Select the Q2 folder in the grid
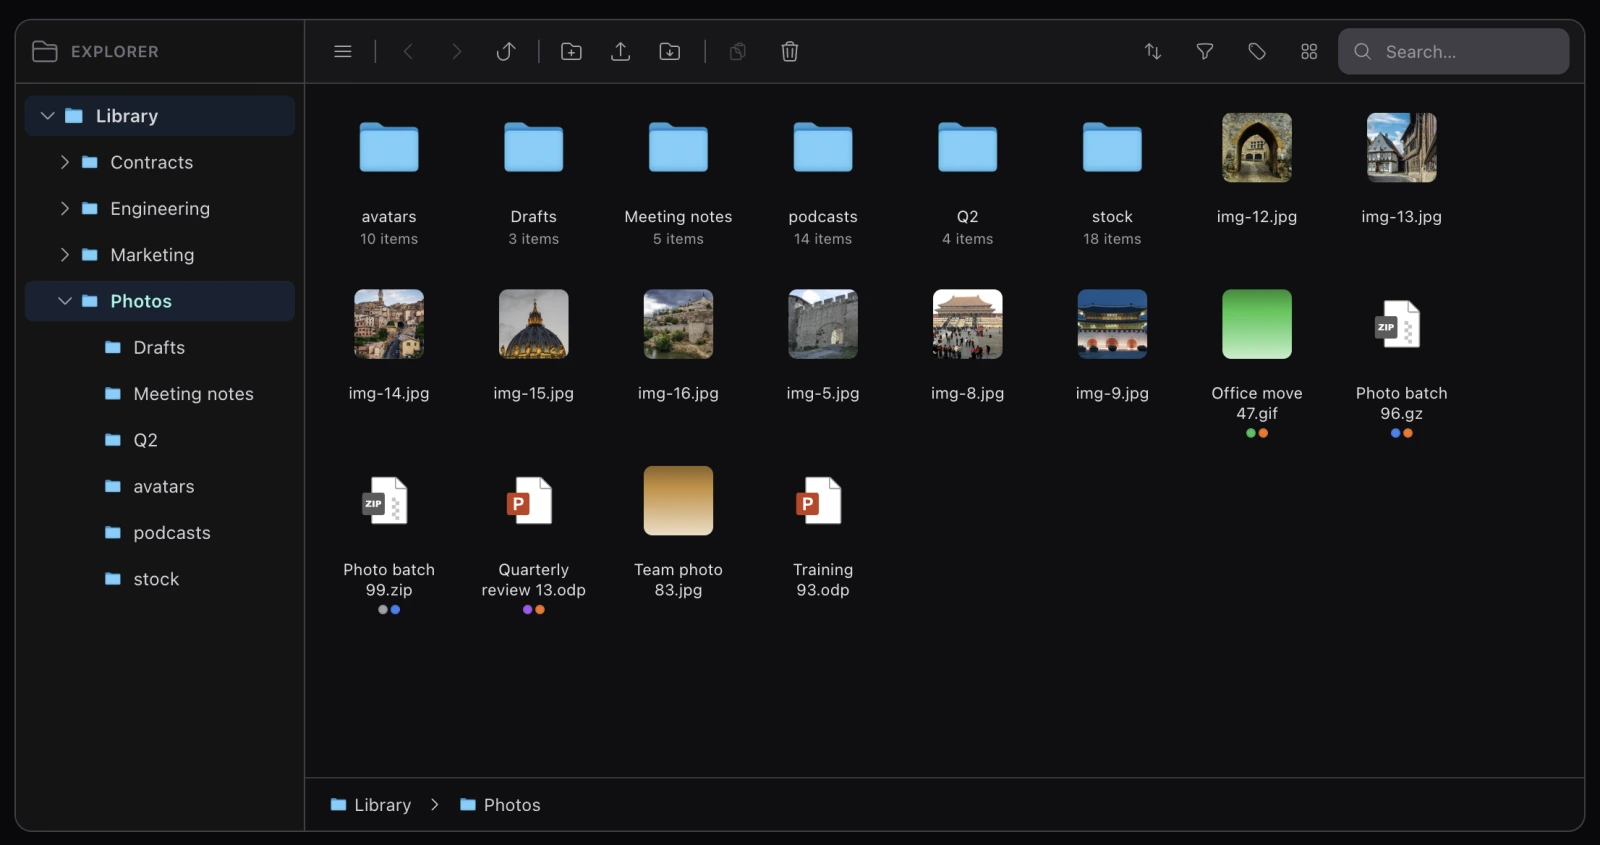Screen dimensions: 1600x845 pyautogui.click(x=968, y=147)
